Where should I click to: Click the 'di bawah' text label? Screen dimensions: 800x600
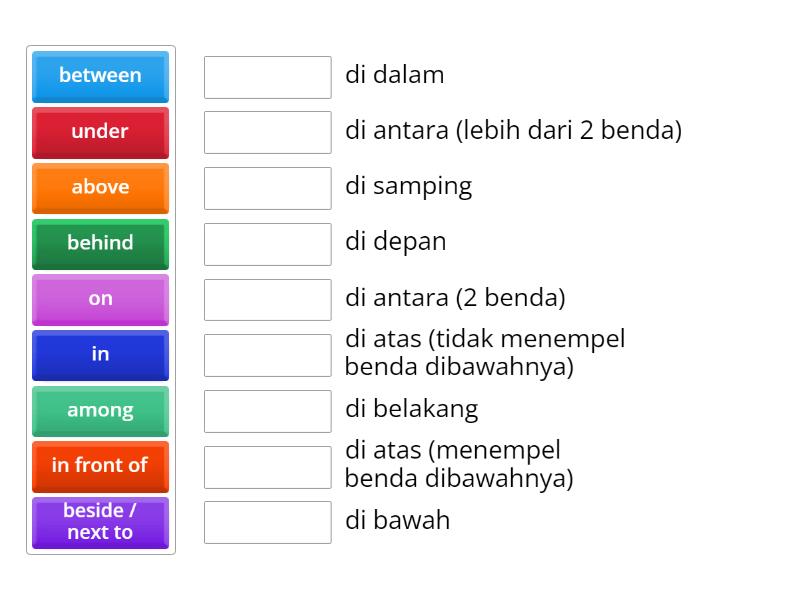397,520
